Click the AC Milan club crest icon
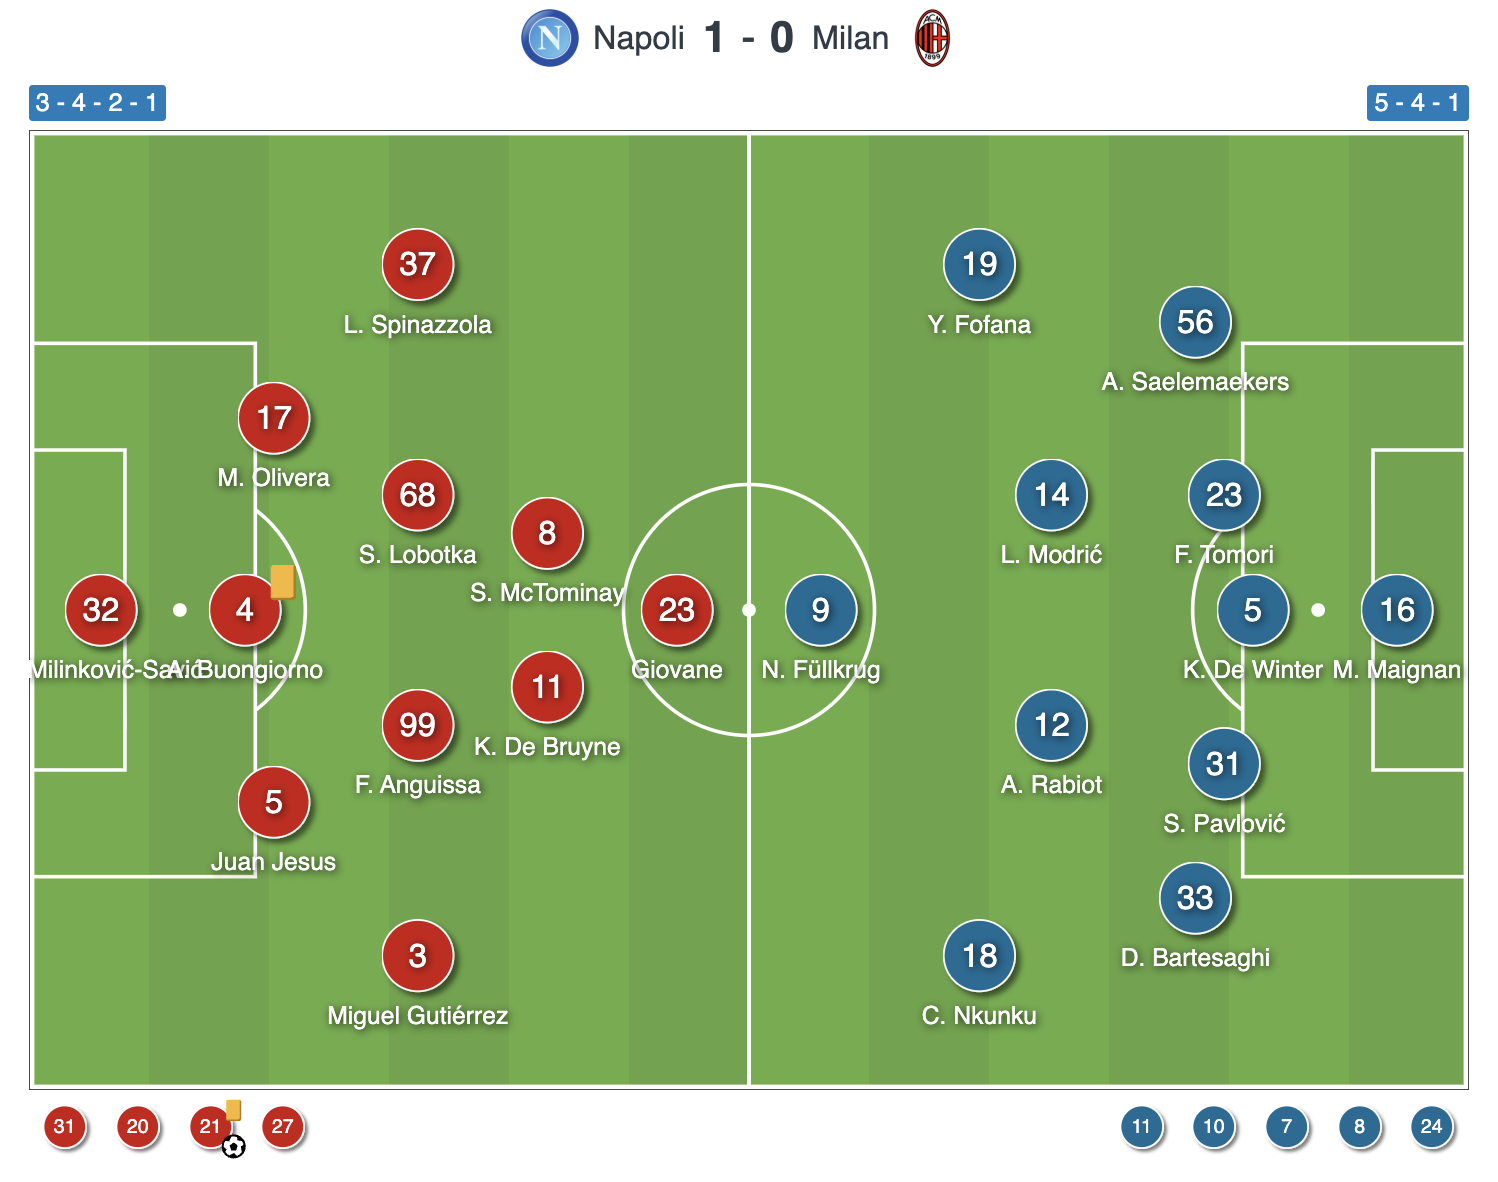Image resolution: width=1498 pixels, height=1182 pixels. coord(932,38)
